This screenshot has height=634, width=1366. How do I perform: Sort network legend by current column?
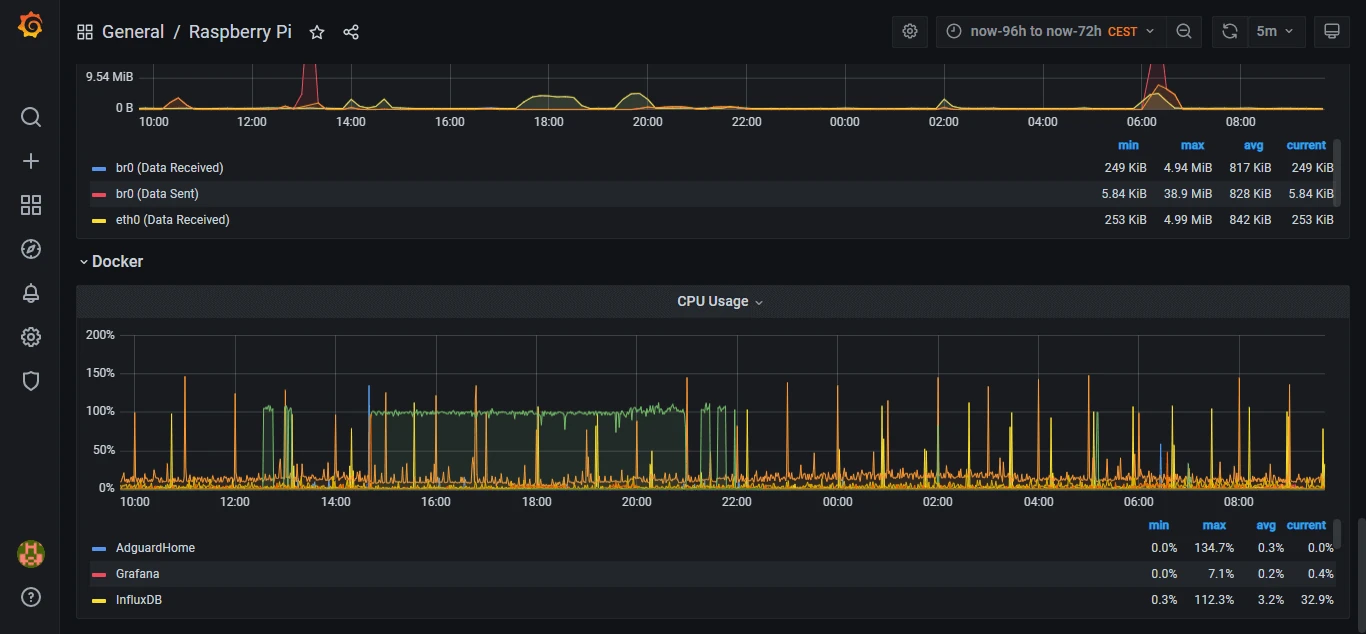pos(1306,145)
